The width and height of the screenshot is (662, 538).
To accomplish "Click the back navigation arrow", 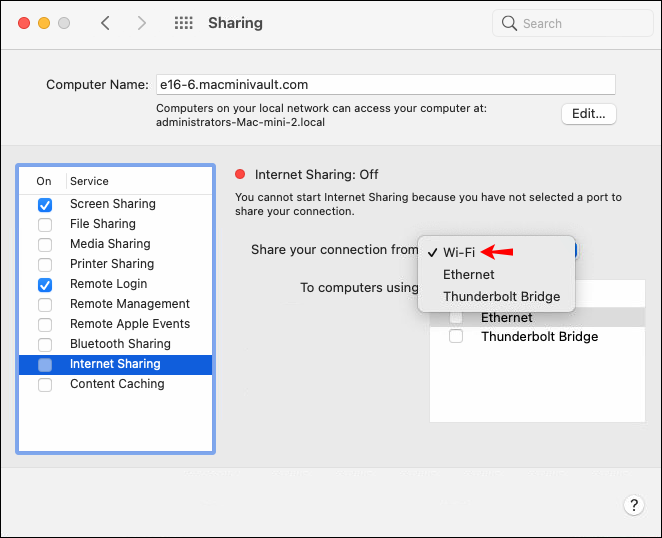I will (x=105, y=23).
